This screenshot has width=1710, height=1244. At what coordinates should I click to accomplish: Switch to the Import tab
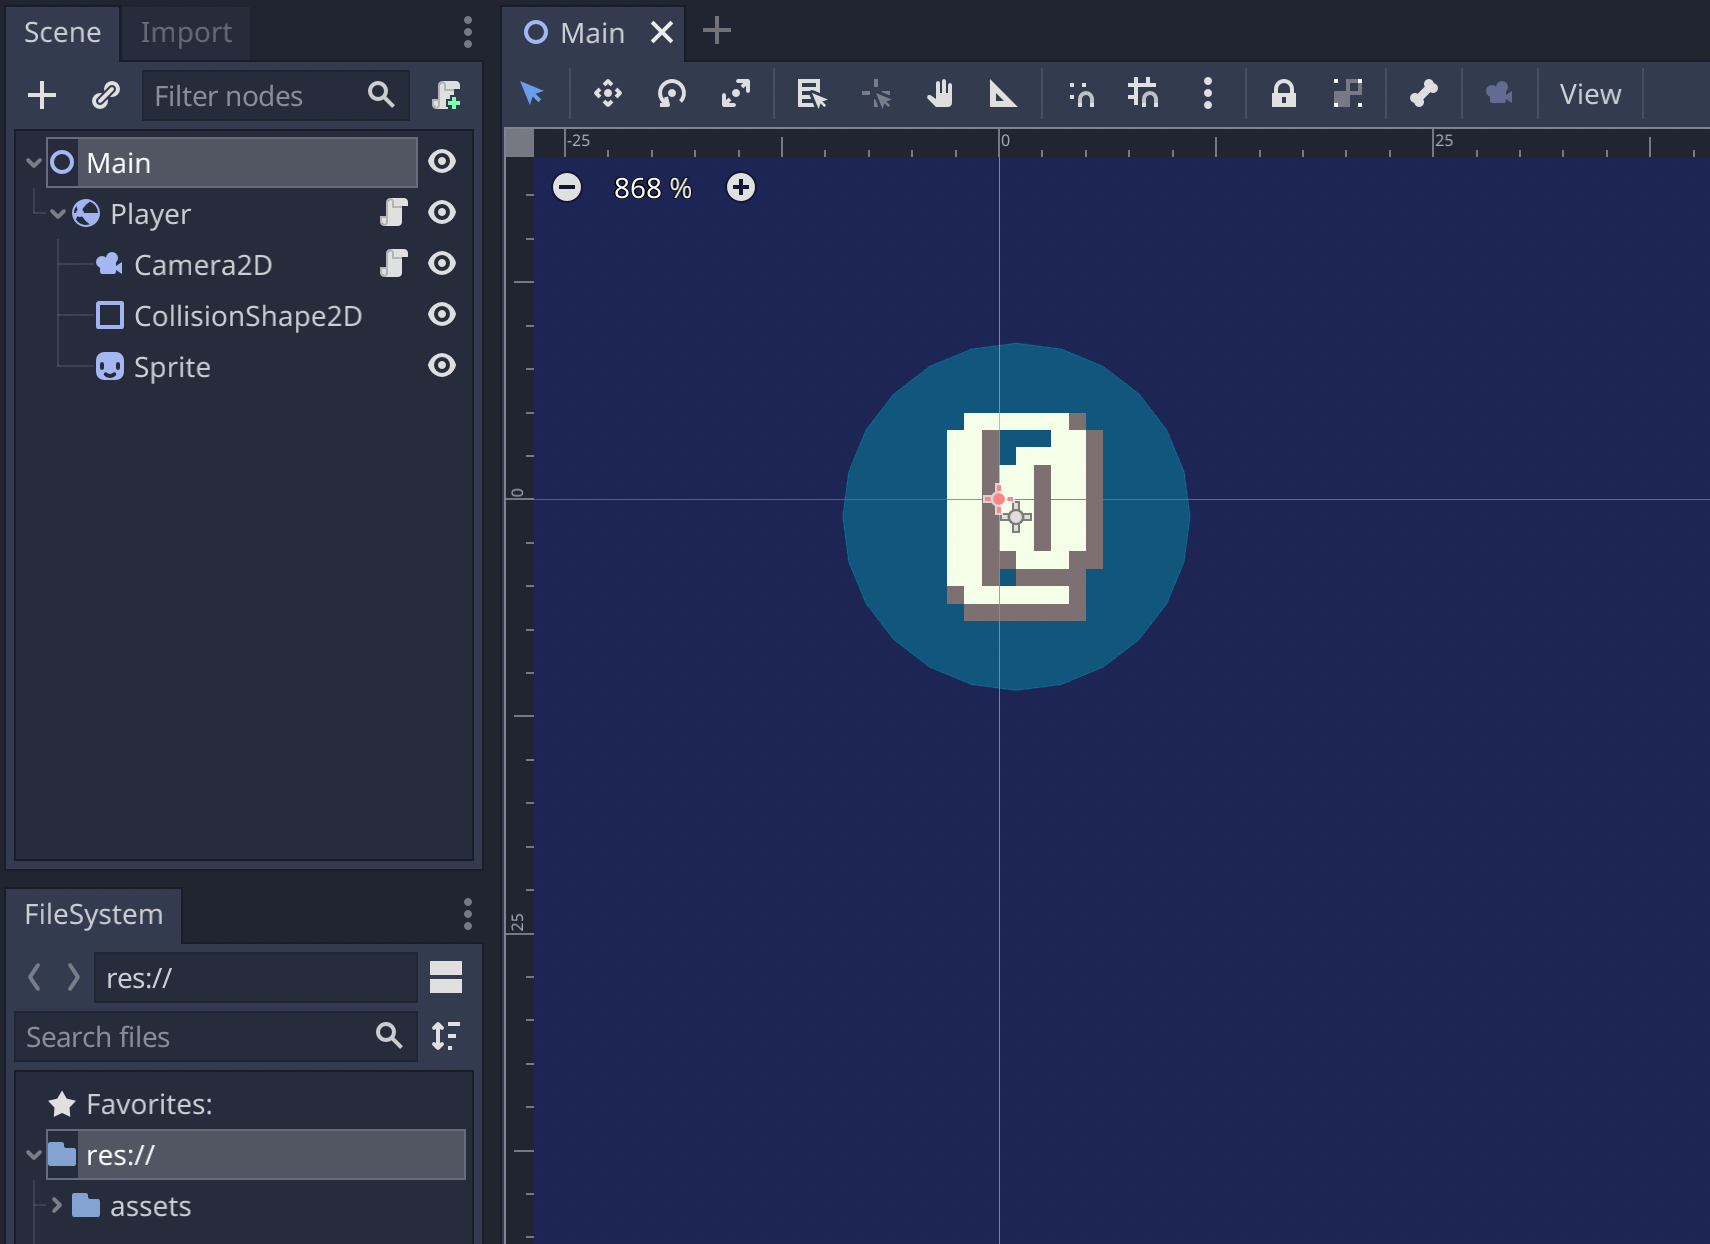coord(186,32)
